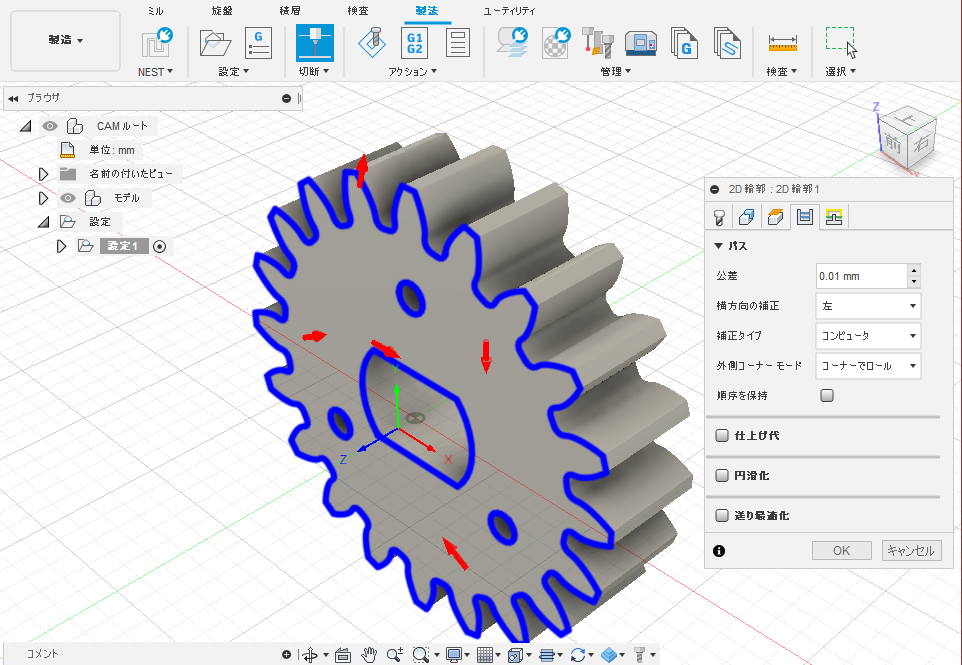
Task: Open the linking tab icon in dialog
Action: [x=833, y=217]
